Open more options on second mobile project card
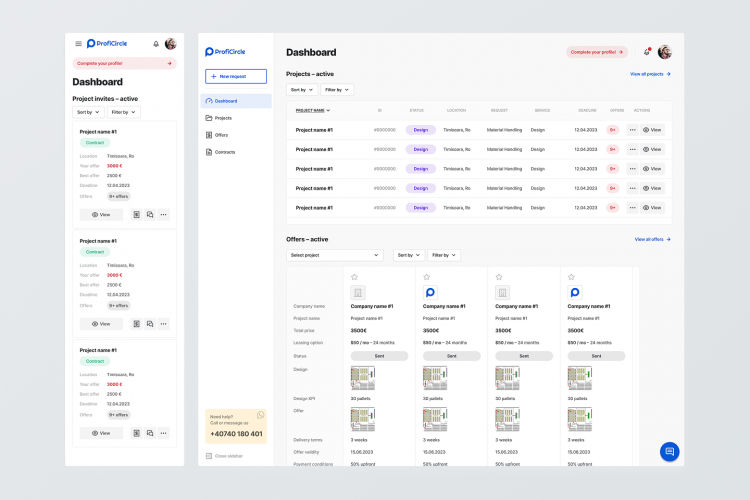The image size is (750, 500). point(164,324)
